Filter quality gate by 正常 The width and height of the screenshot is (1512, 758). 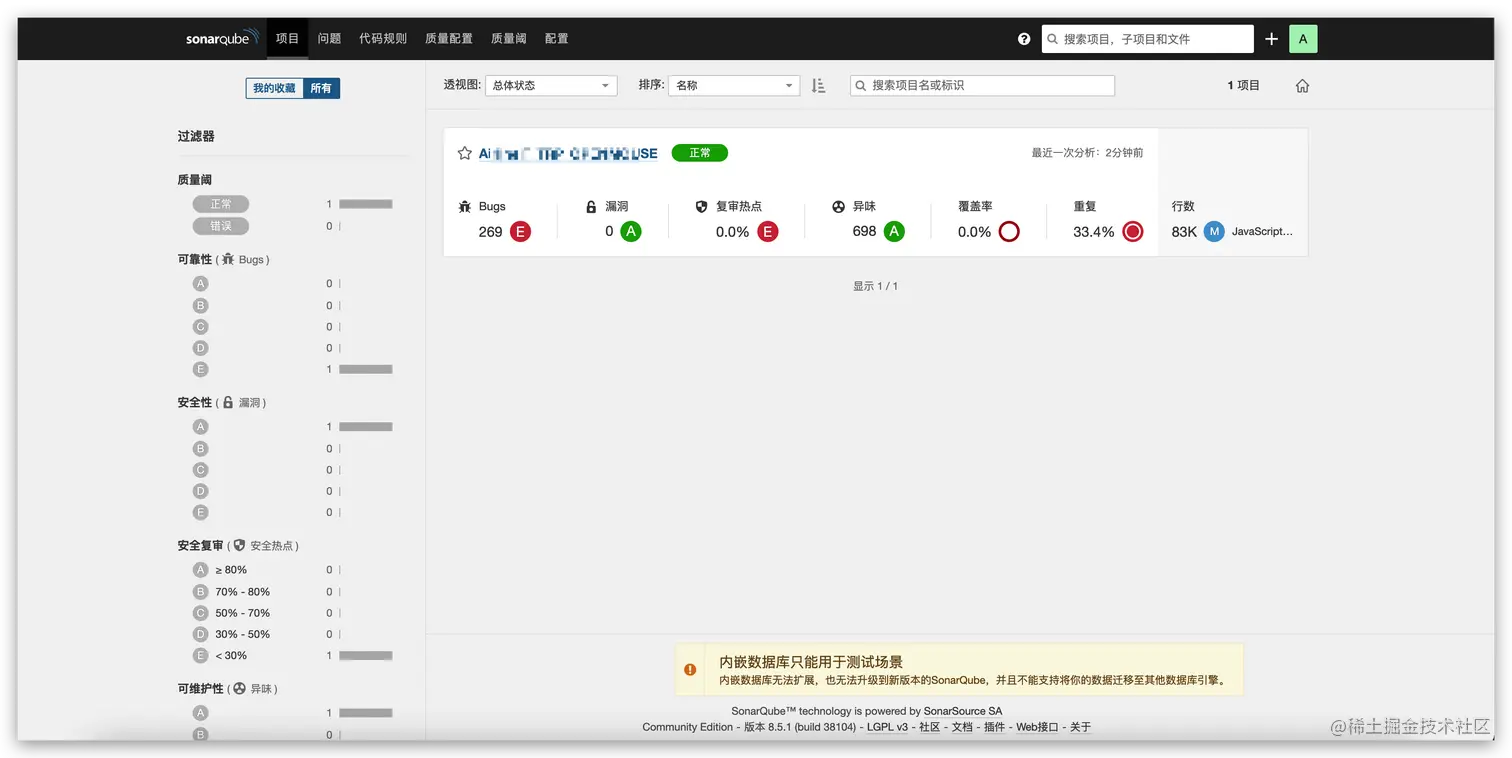coord(221,204)
